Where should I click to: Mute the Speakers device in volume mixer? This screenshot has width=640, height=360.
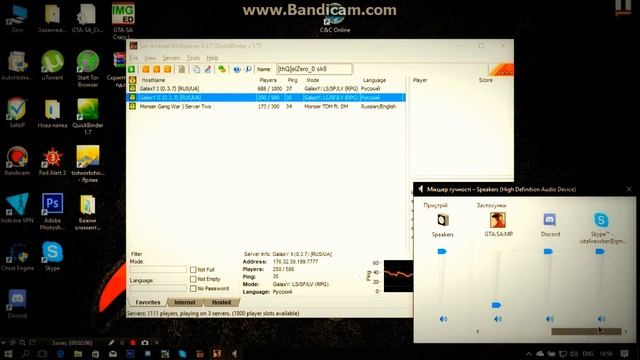(x=443, y=319)
